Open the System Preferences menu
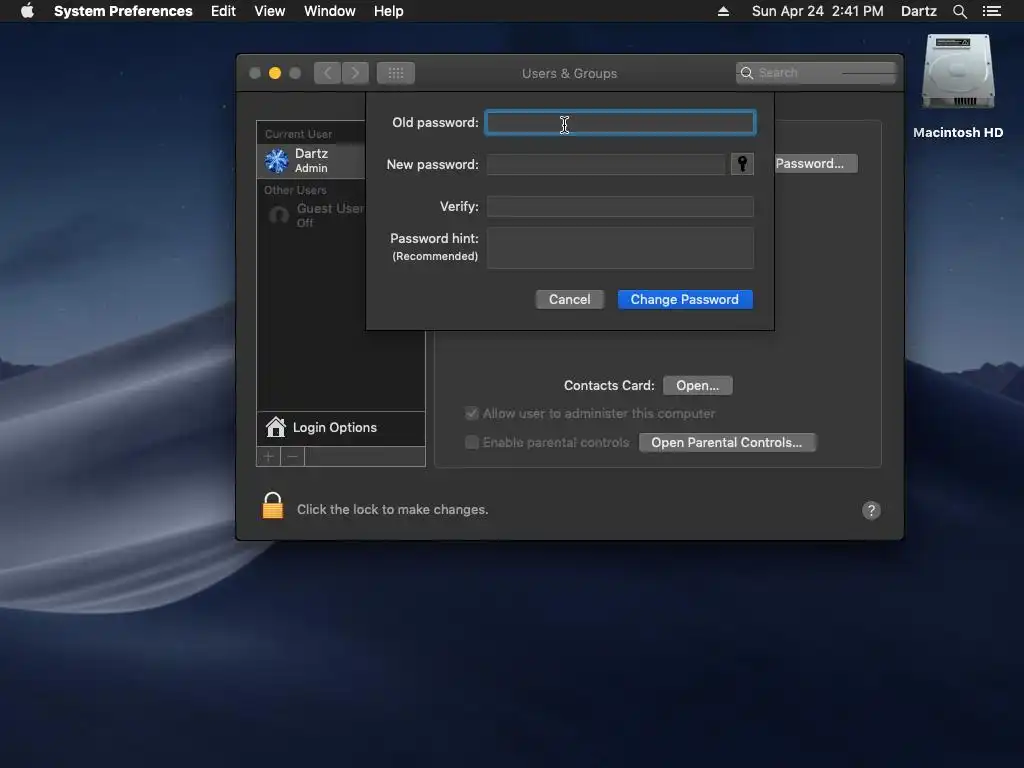 123,11
